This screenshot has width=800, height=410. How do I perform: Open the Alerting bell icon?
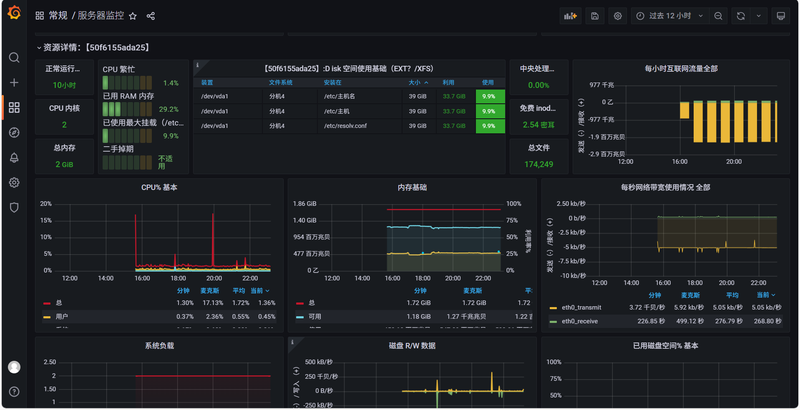point(14,157)
